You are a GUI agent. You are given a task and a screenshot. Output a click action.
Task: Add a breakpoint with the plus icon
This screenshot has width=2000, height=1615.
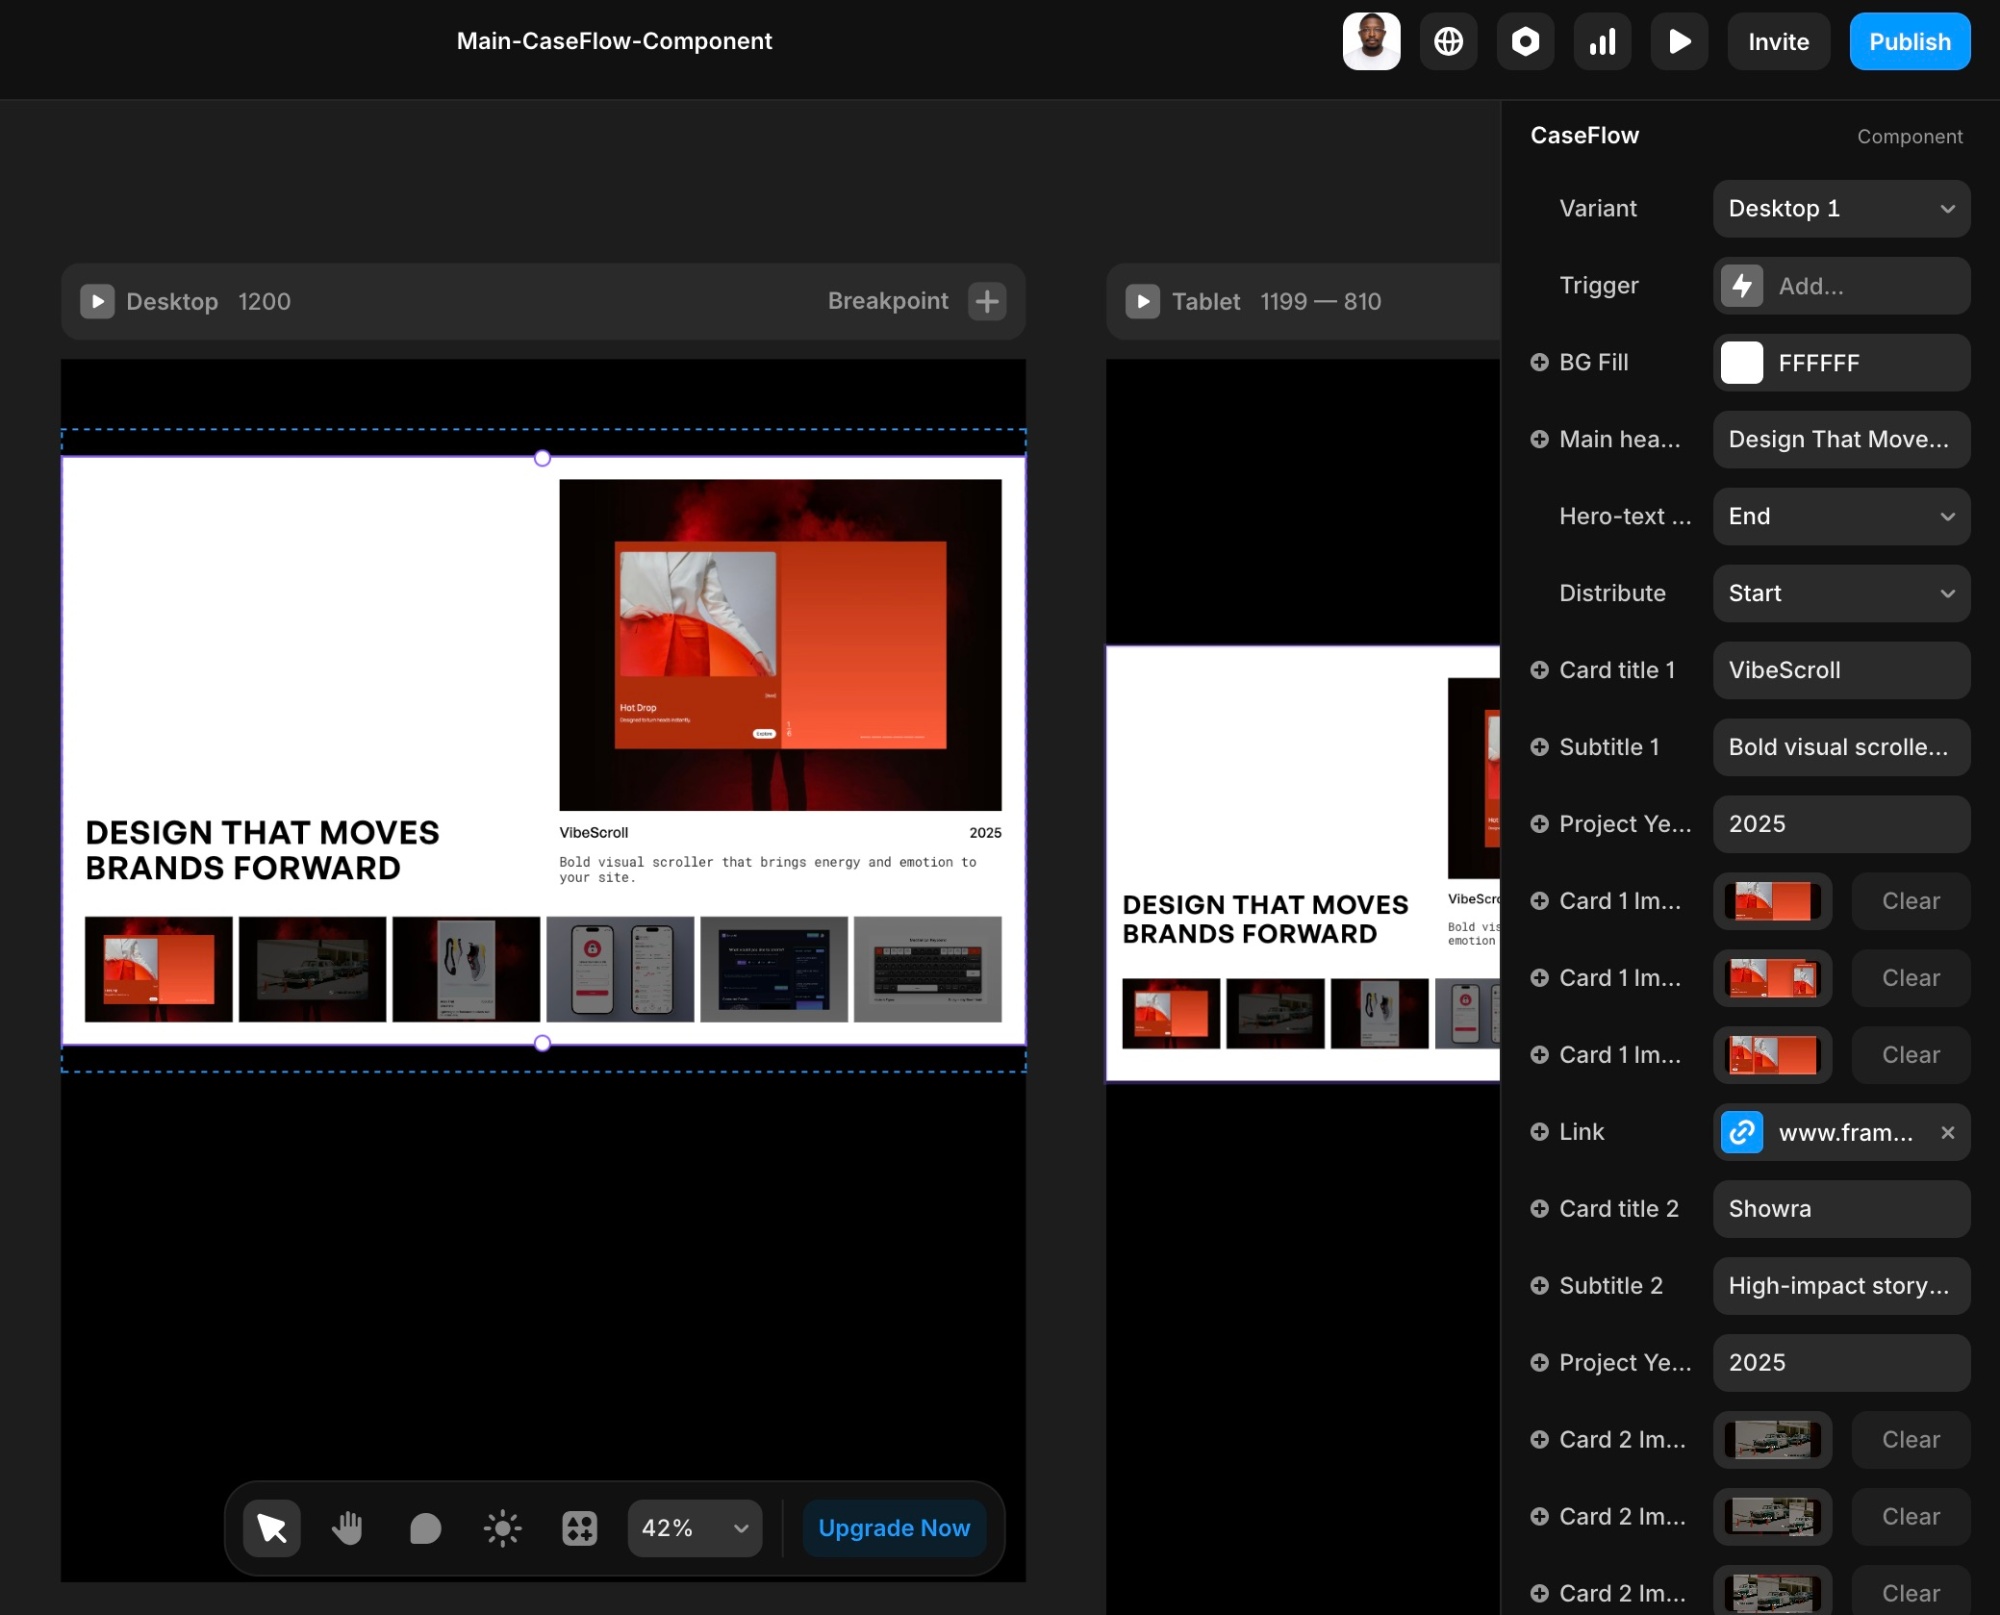pos(987,301)
